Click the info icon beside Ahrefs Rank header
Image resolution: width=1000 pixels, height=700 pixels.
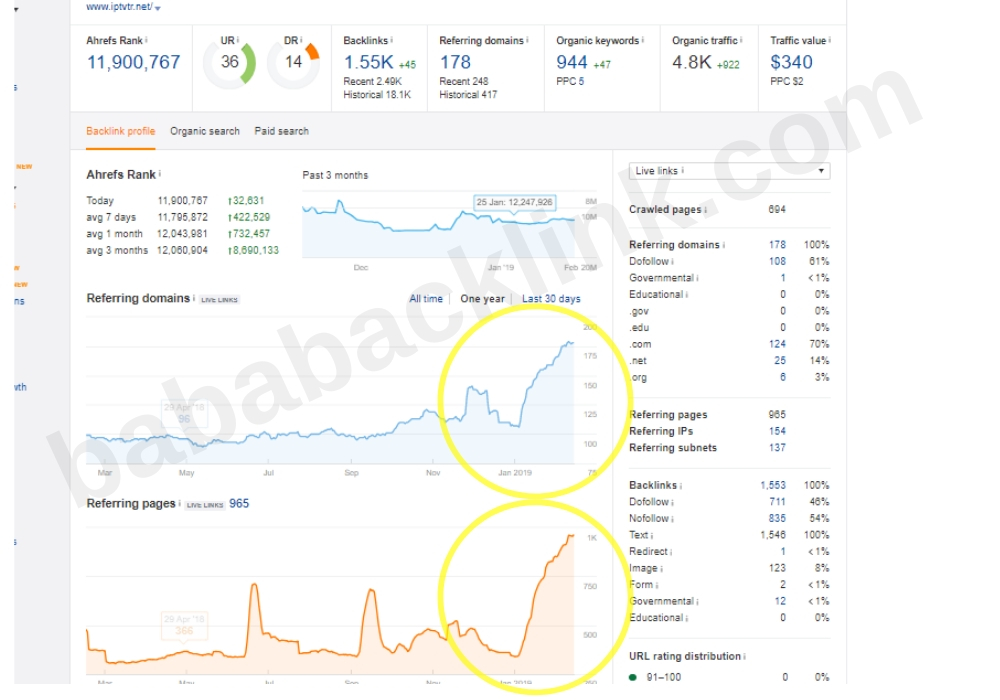[146, 40]
